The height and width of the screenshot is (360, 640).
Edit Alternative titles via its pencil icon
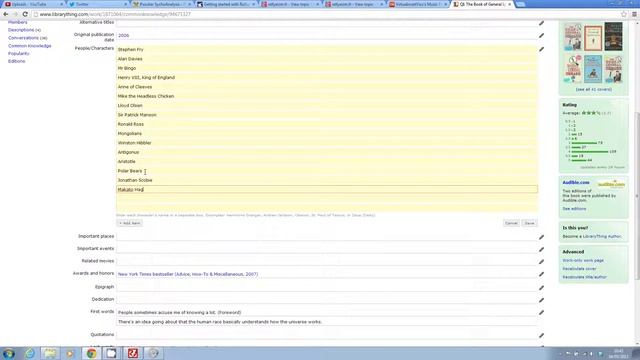[541, 23]
